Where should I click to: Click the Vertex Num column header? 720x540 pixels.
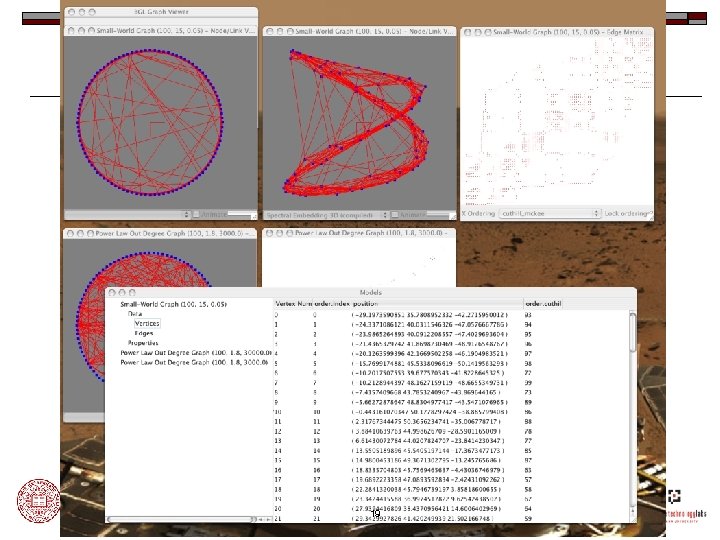[x=293, y=304]
